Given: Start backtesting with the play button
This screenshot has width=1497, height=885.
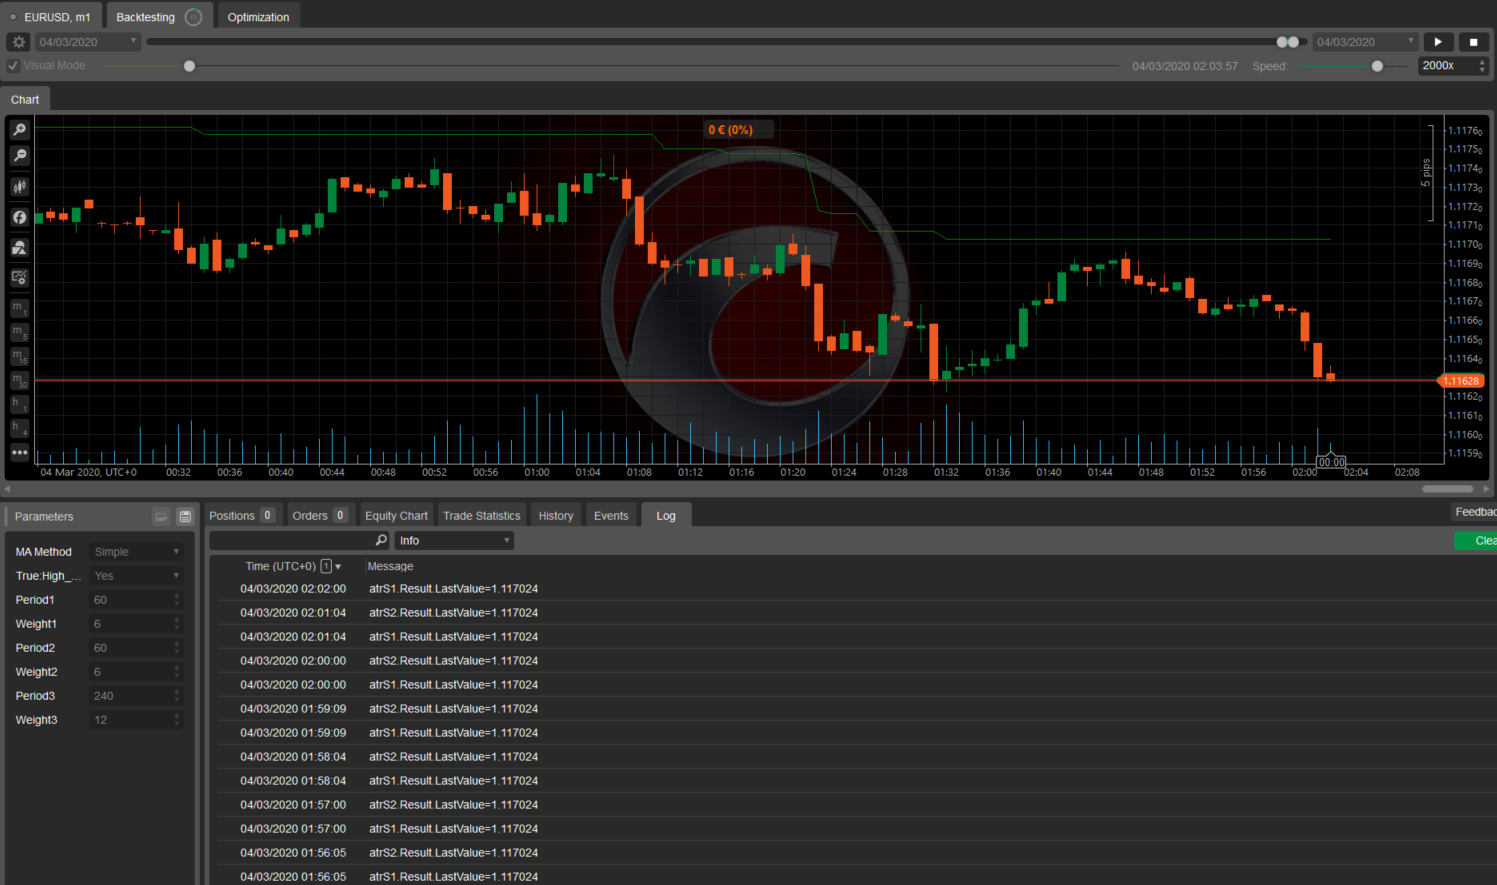Looking at the screenshot, I should pyautogui.click(x=1438, y=42).
